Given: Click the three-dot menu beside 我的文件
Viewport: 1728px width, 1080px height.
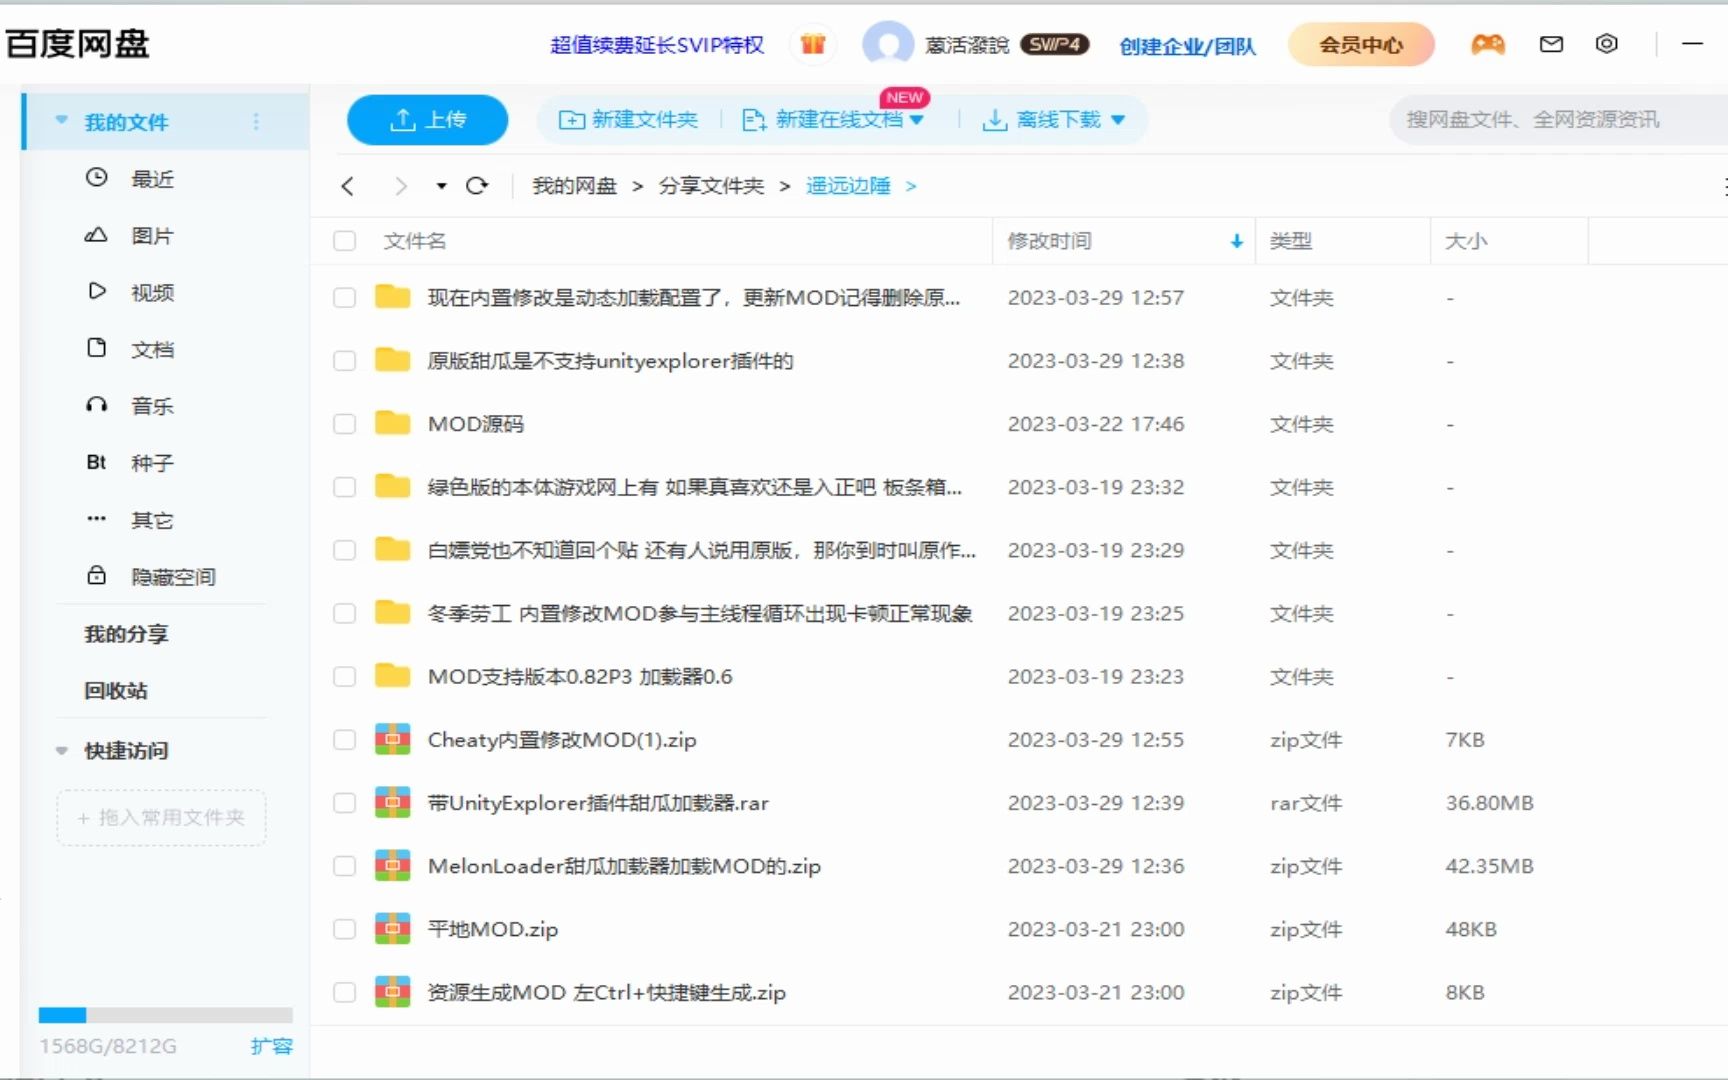Looking at the screenshot, I should (x=256, y=121).
